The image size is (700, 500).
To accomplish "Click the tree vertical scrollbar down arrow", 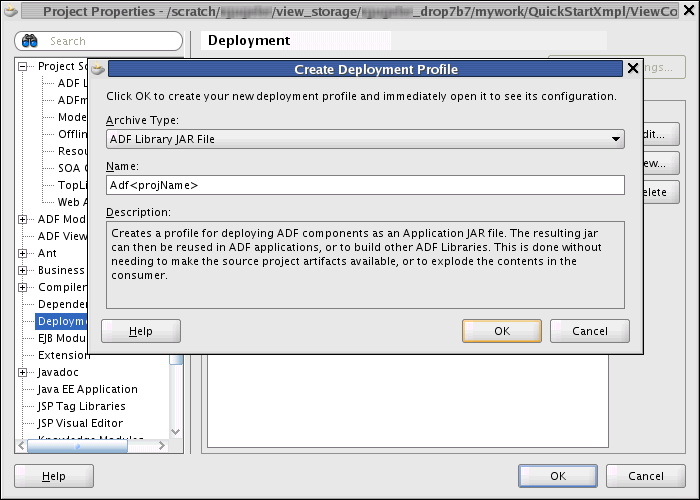I will click(176, 432).
